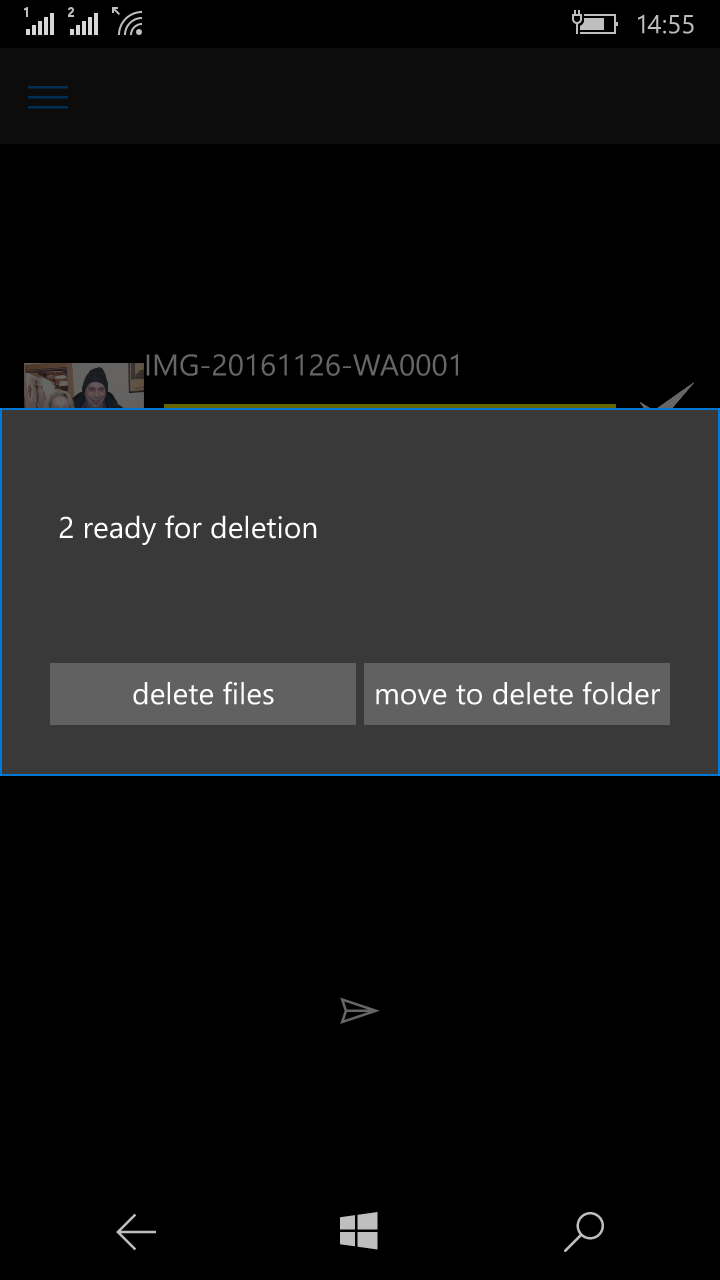The width and height of the screenshot is (720, 1280).
Task: Tap the send arrow icon
Action: [359, 1011]
